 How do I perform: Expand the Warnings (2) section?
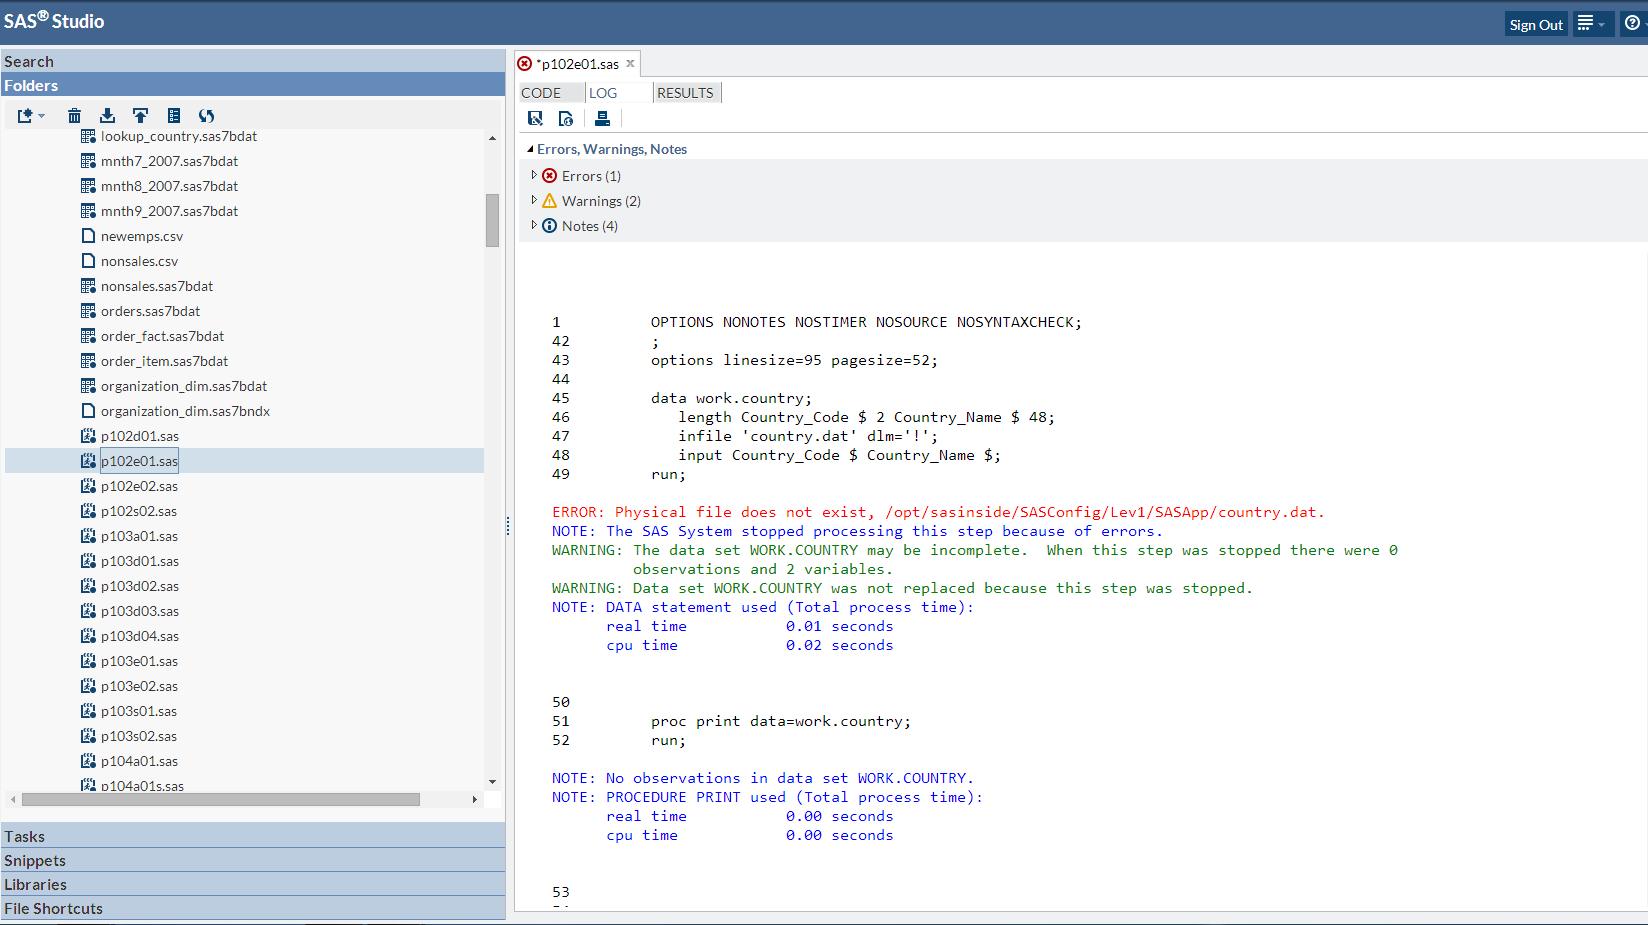click(535, 200)
